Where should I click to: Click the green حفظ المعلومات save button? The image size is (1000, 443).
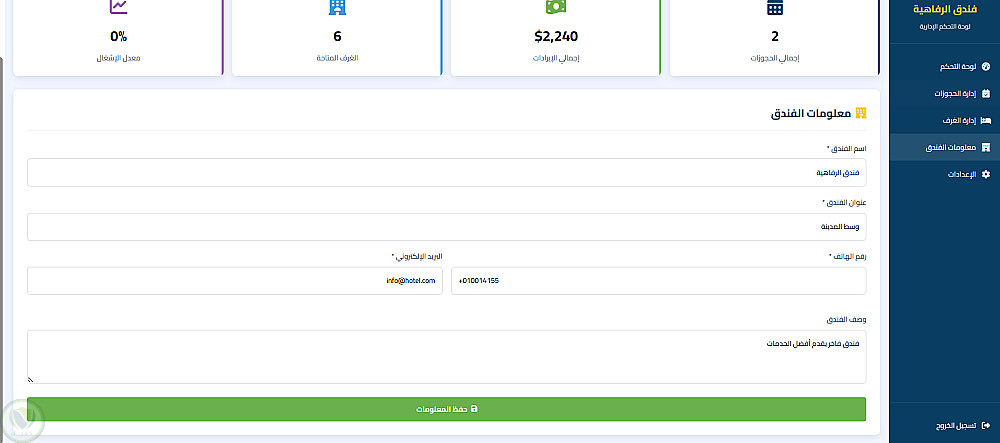(446, 409)
